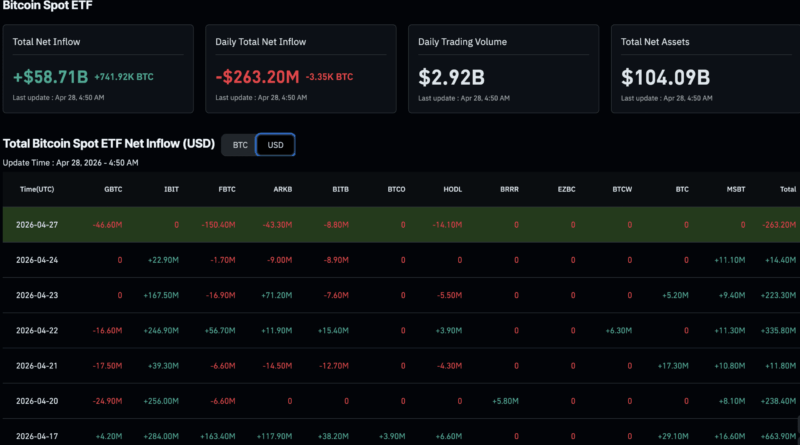This screenshot has width=800, height=445.
Task: Select the USD unit toggle
Action: pyautogui.click(x=275, y=145)
